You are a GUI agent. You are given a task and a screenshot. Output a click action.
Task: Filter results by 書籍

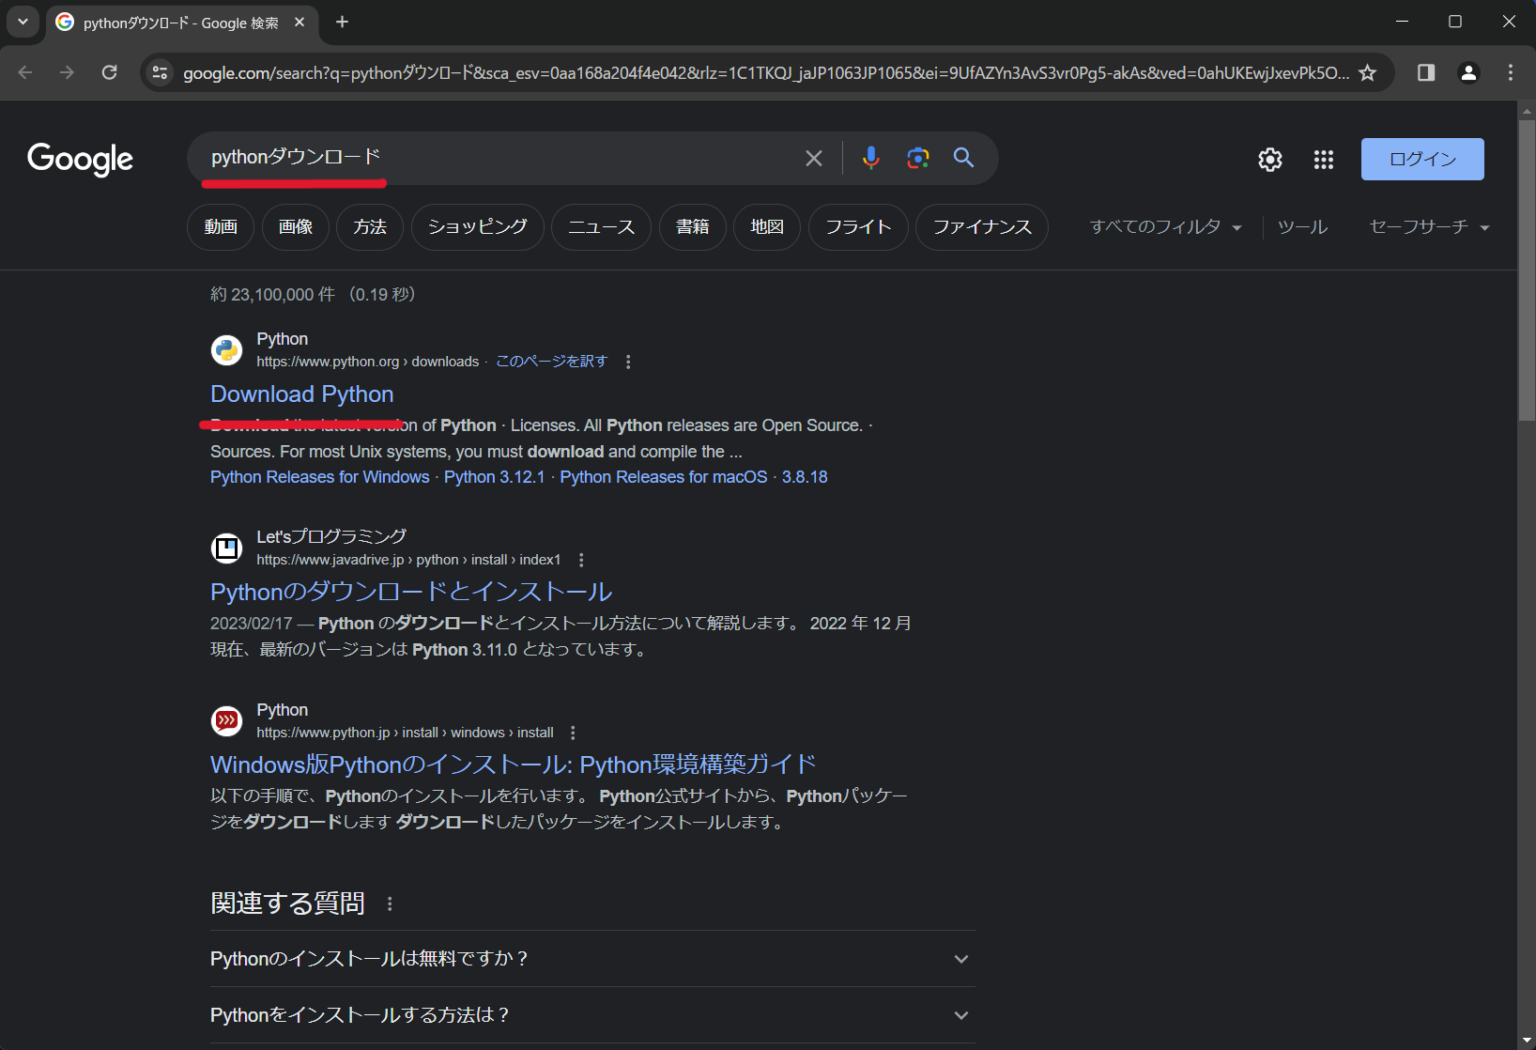point(693,227)
